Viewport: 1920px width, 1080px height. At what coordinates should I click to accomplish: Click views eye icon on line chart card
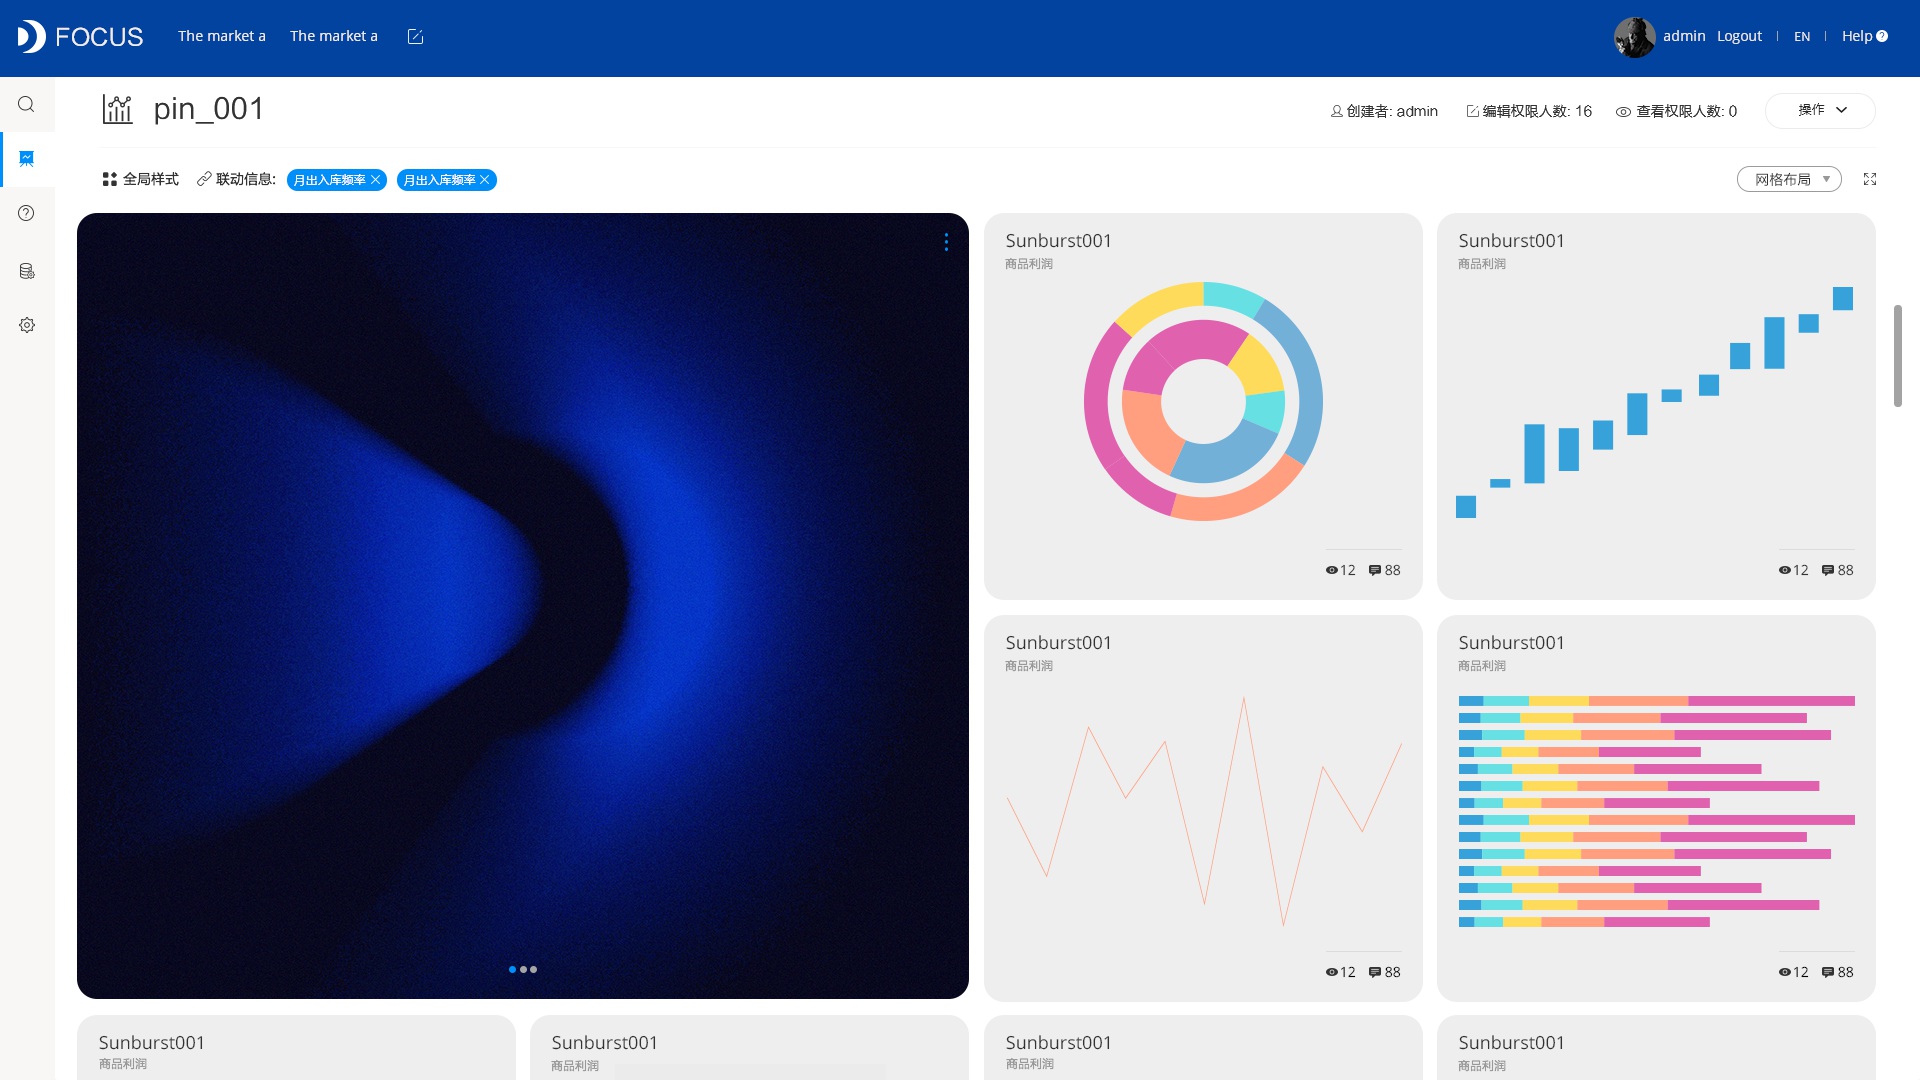click(1331, 972)
